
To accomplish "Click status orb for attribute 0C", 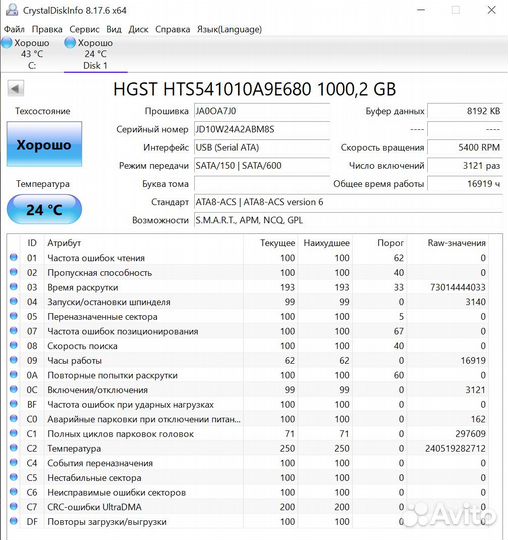I will 14,389.
